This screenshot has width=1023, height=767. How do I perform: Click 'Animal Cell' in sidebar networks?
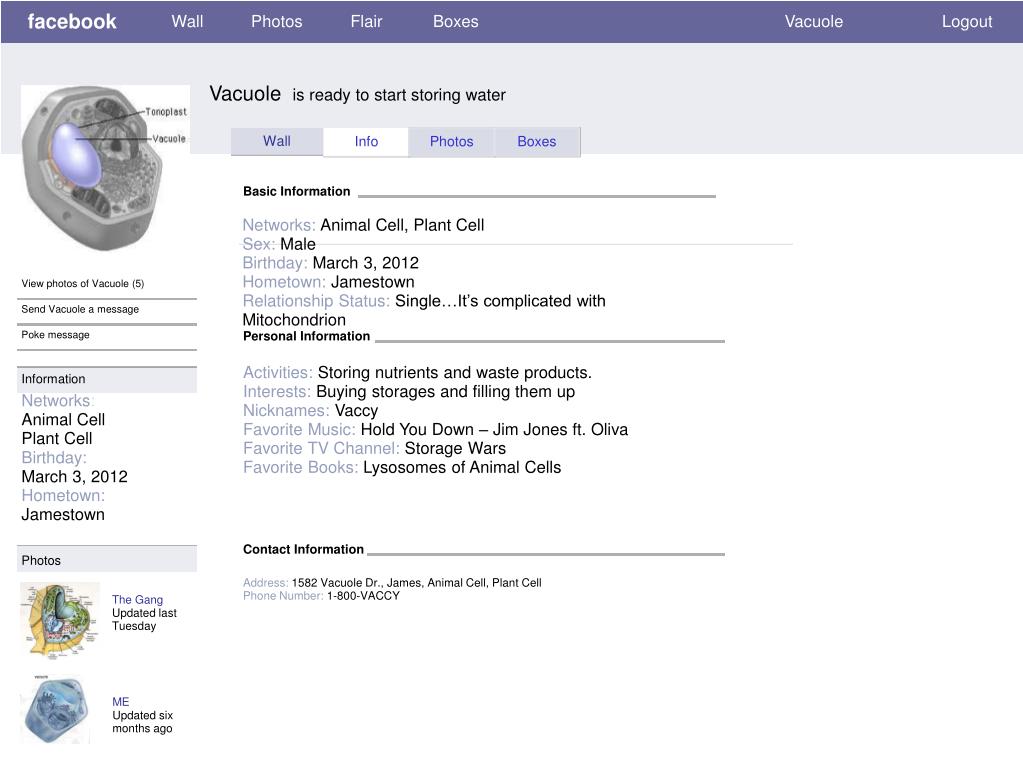point(63,419)
